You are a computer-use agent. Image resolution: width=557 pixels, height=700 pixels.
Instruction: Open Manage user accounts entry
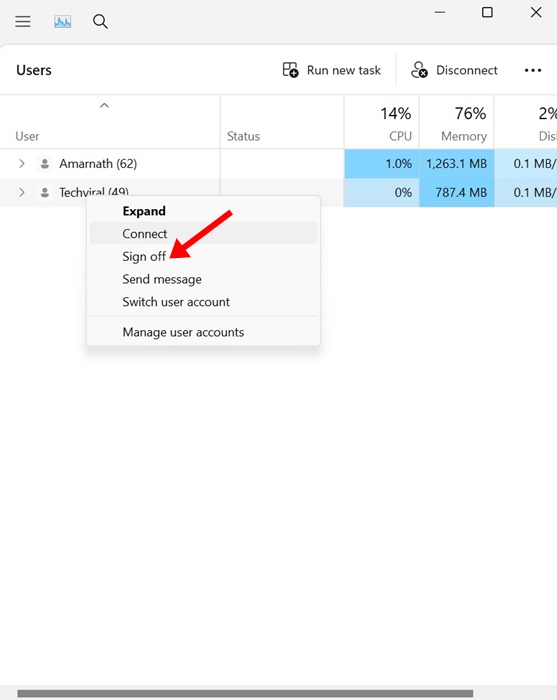click(x=183, y=332)
